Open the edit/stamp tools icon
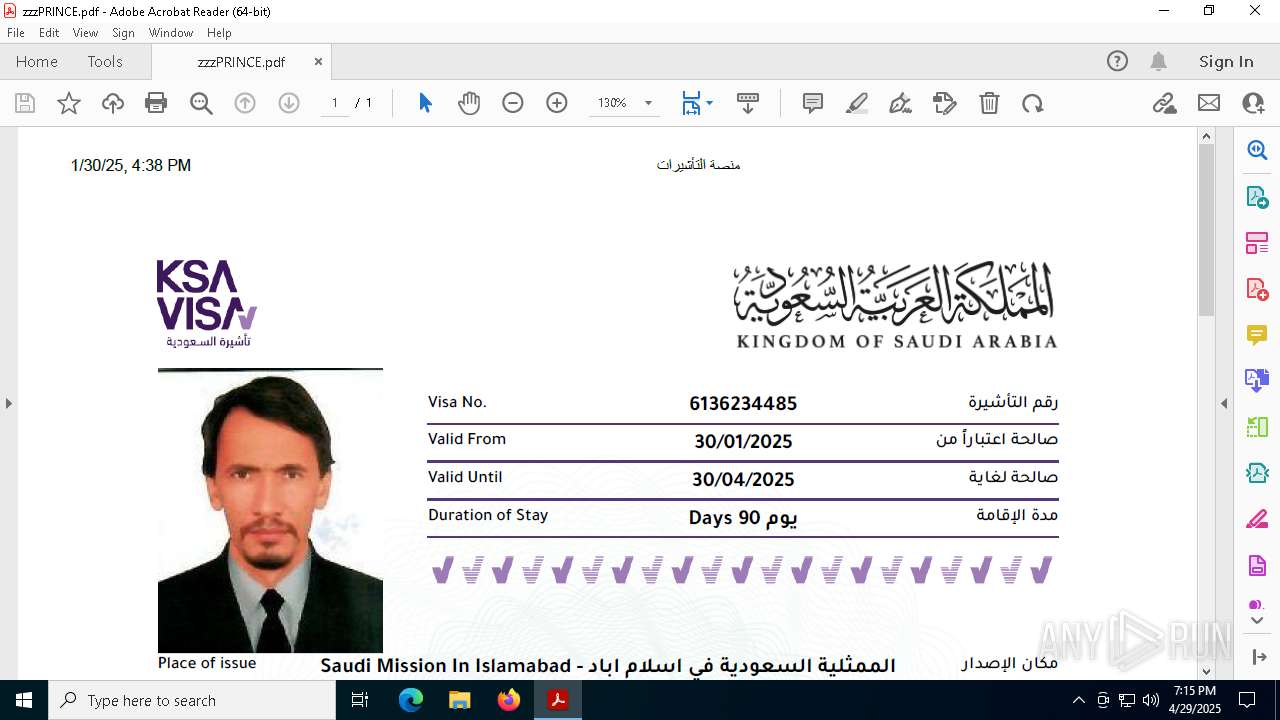The width and height of the screenshot is (1280, 720). (945, 103)
